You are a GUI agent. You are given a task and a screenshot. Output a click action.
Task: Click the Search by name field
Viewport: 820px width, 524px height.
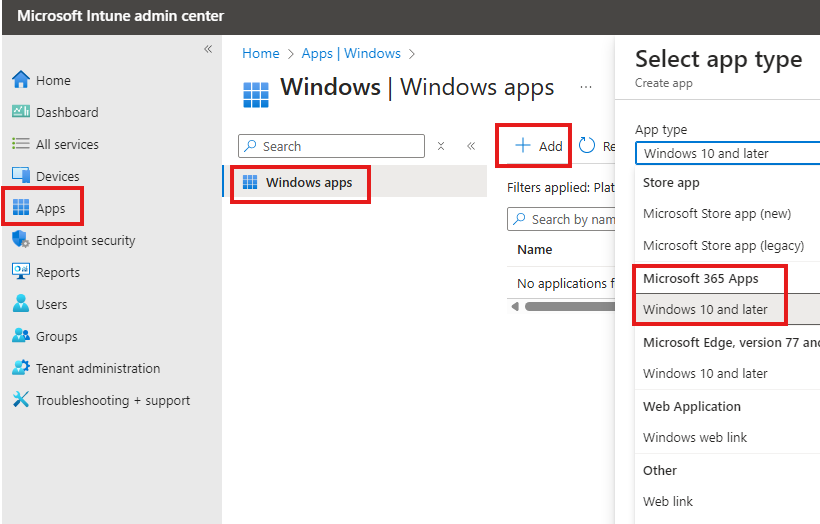point(561,219)
